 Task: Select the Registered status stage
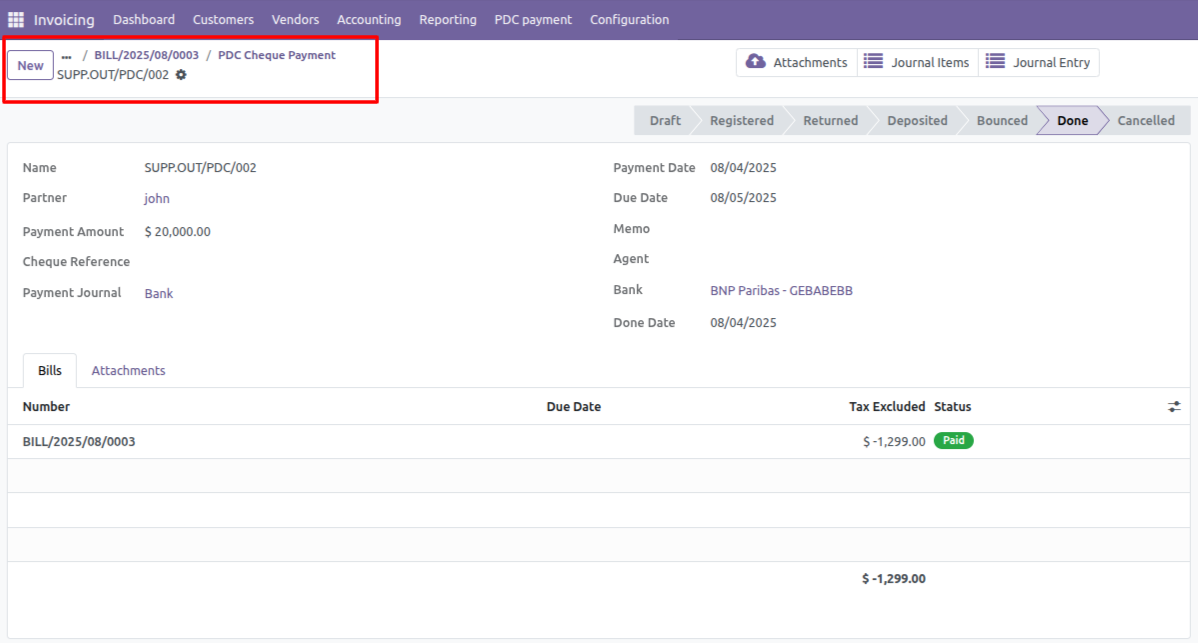(742, 121)
